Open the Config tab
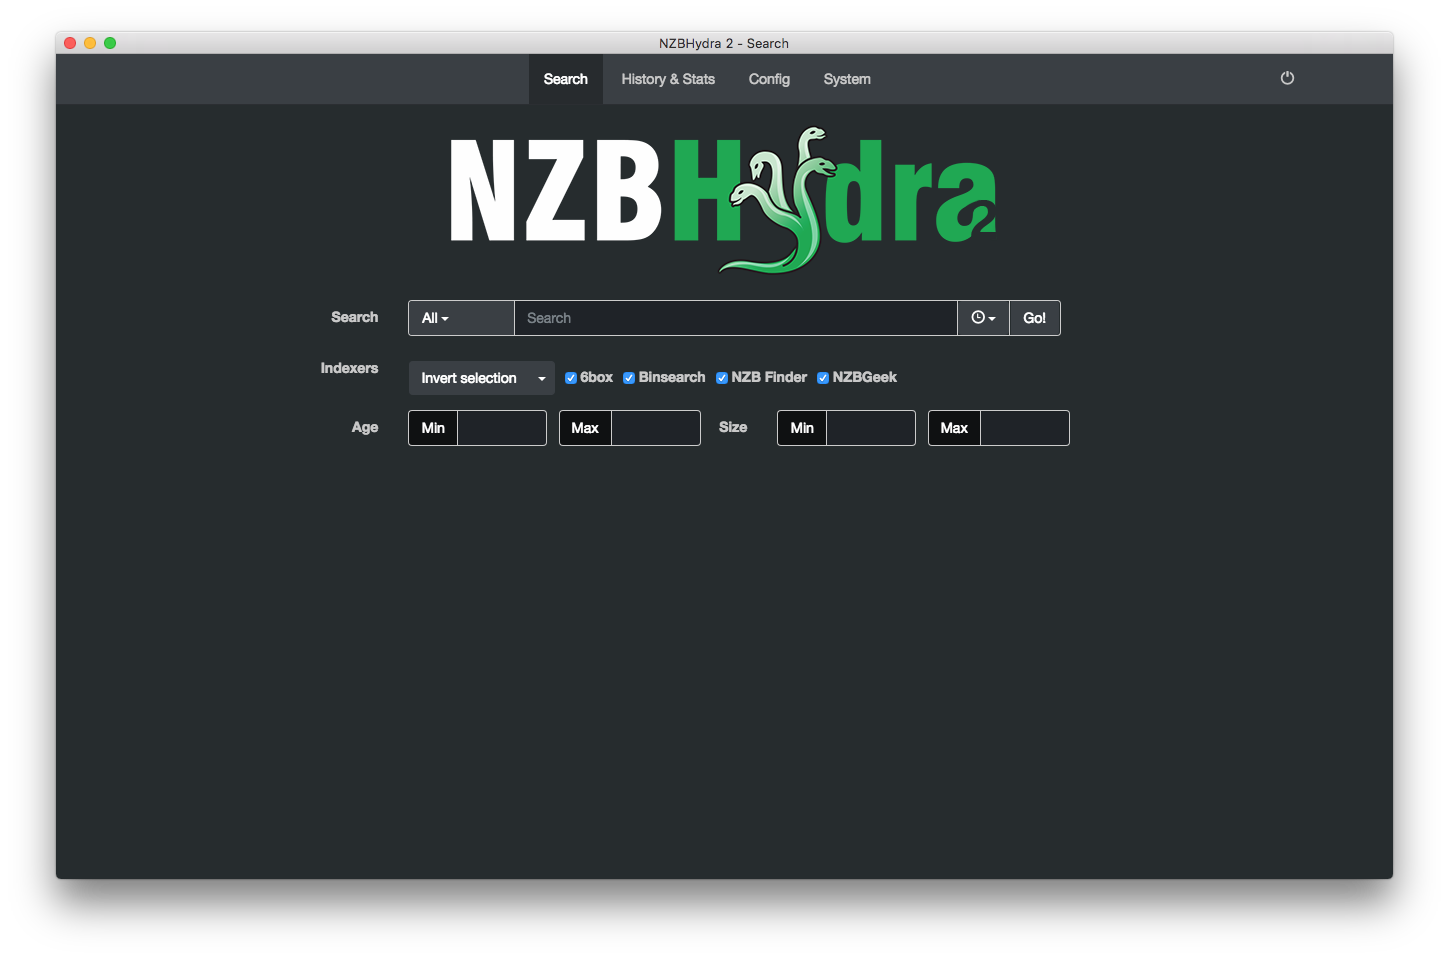This screenshot has height=959, width=1449. click(769, 79)
